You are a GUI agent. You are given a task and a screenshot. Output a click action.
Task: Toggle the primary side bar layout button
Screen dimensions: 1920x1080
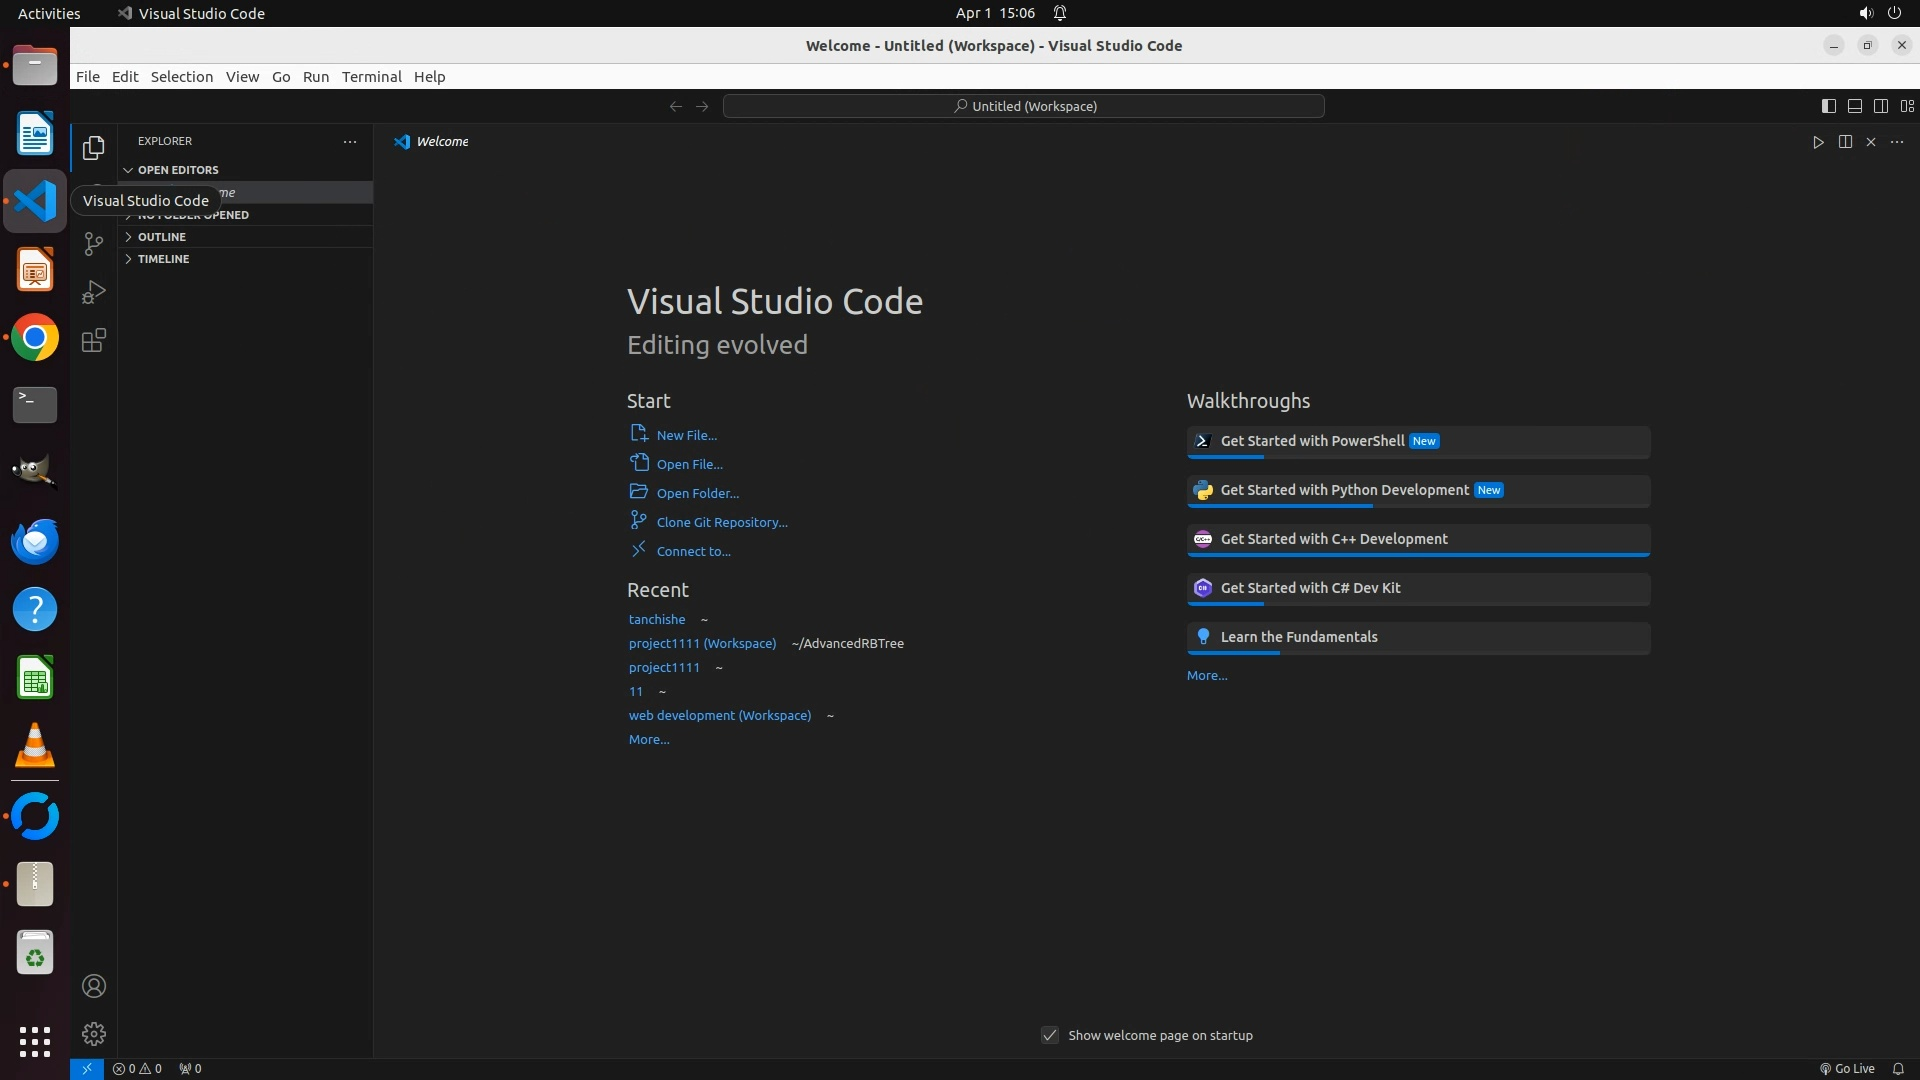(1828, 106)
